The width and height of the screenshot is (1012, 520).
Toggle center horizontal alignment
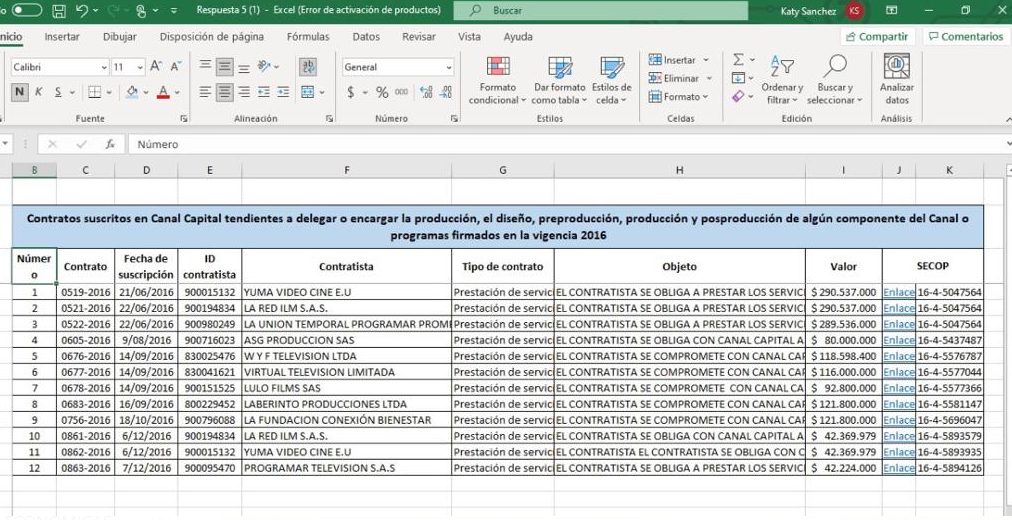click(x=225, y=92)
